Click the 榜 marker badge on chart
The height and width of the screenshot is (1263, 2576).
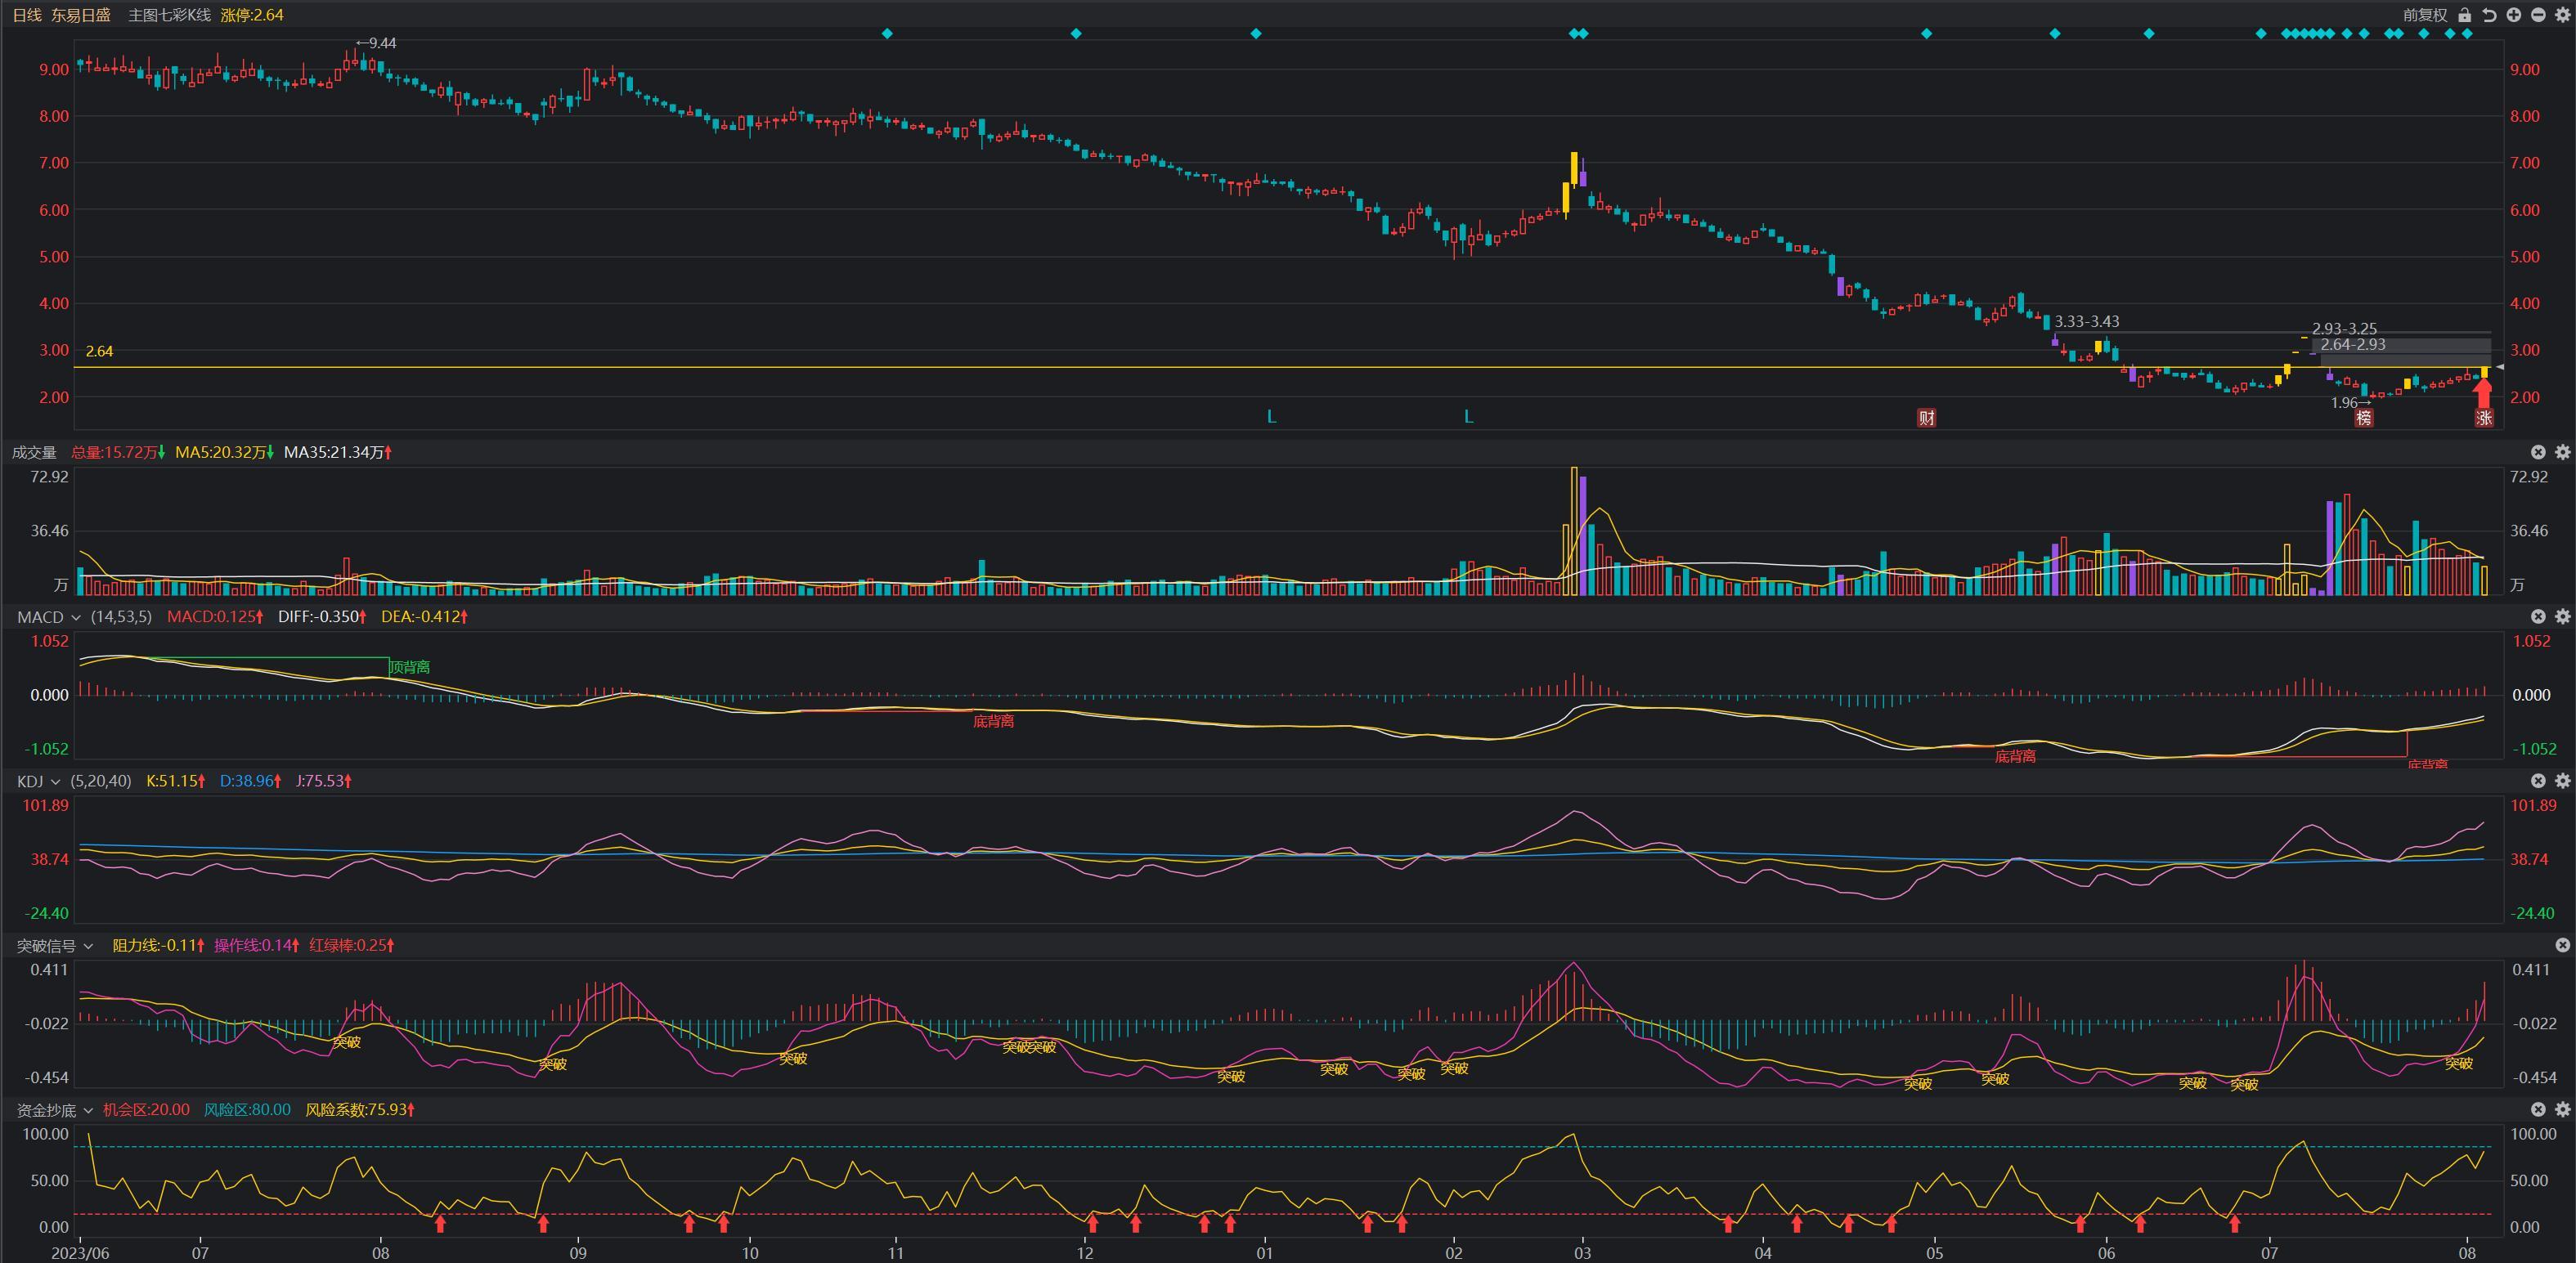click(2364, 418)
